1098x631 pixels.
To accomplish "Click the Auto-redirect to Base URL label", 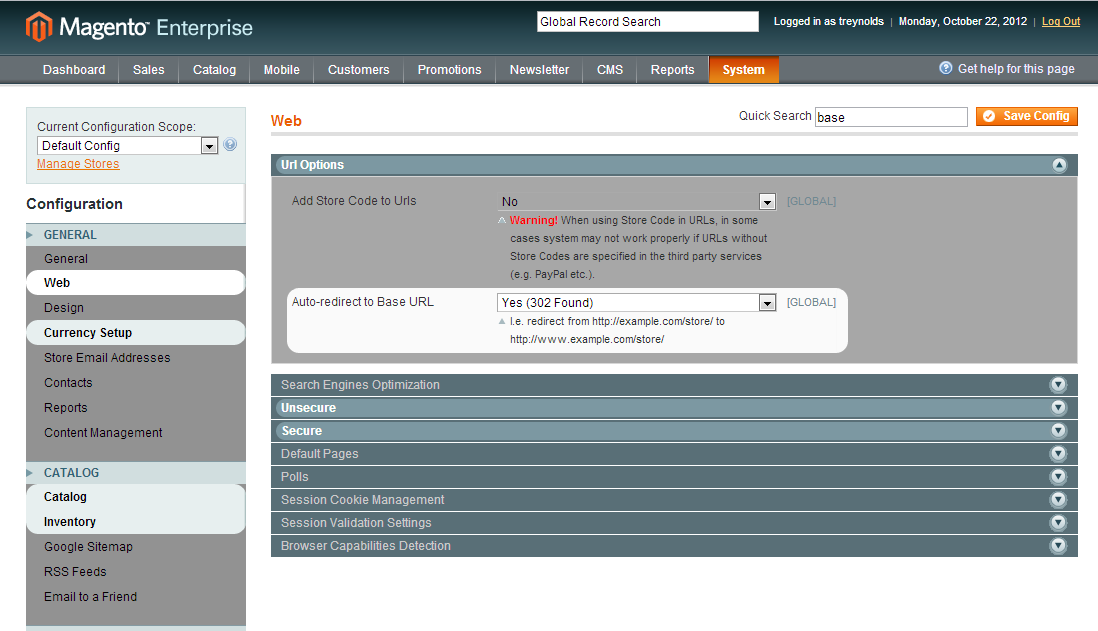I will [362, 302].
